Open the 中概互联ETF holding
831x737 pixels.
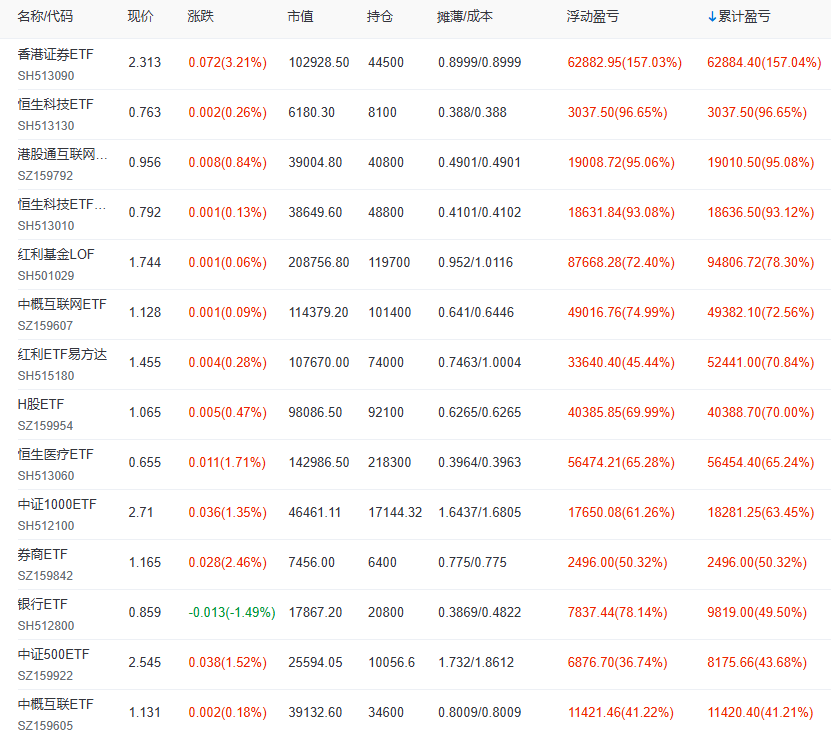pyautogui.click(x=56, y=704)
